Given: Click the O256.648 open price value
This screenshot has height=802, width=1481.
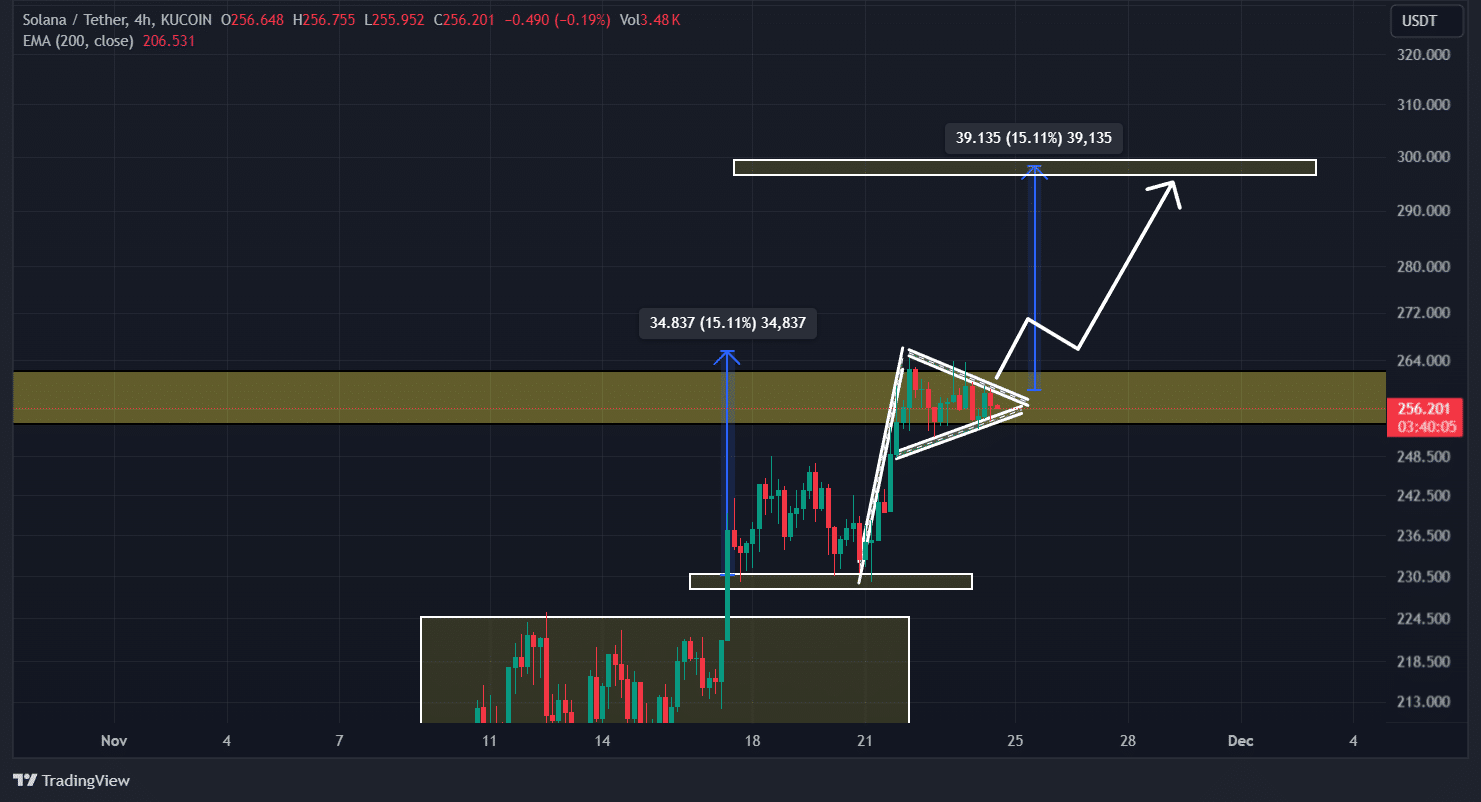Looking at the screenshot, I should [x=254, y=20].
